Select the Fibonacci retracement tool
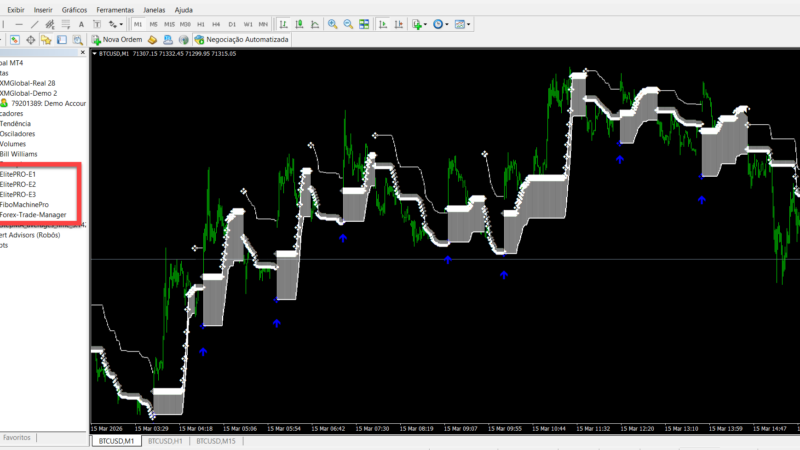800x450 pixels. tap(66, 24)
